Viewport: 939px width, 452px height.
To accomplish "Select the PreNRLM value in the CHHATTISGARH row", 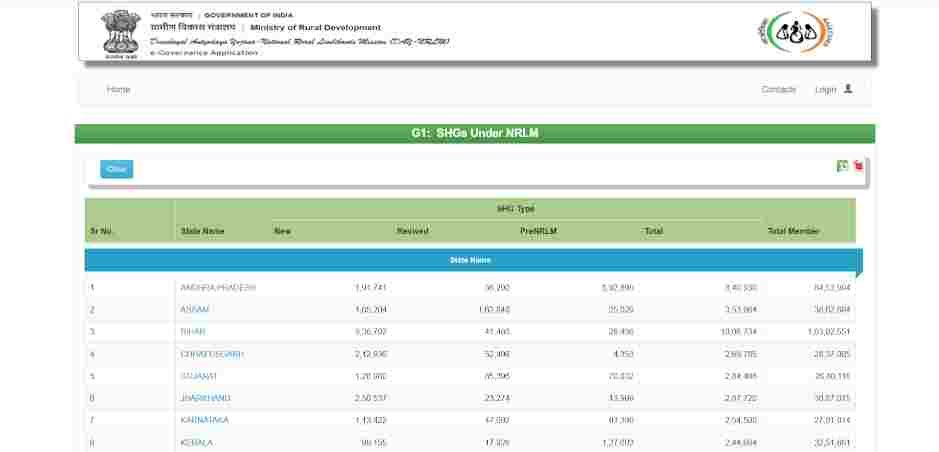I will (623, 354).
